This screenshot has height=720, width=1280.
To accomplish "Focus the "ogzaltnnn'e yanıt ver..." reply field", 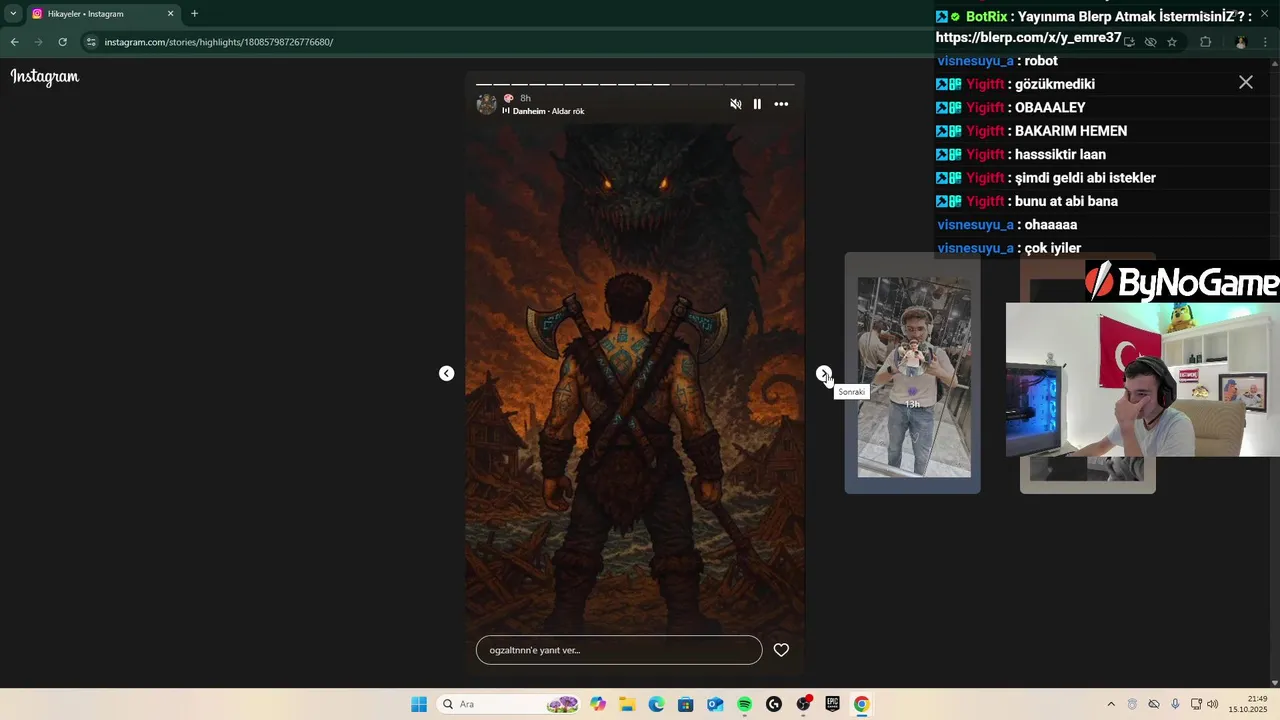I will coord(619,650).
